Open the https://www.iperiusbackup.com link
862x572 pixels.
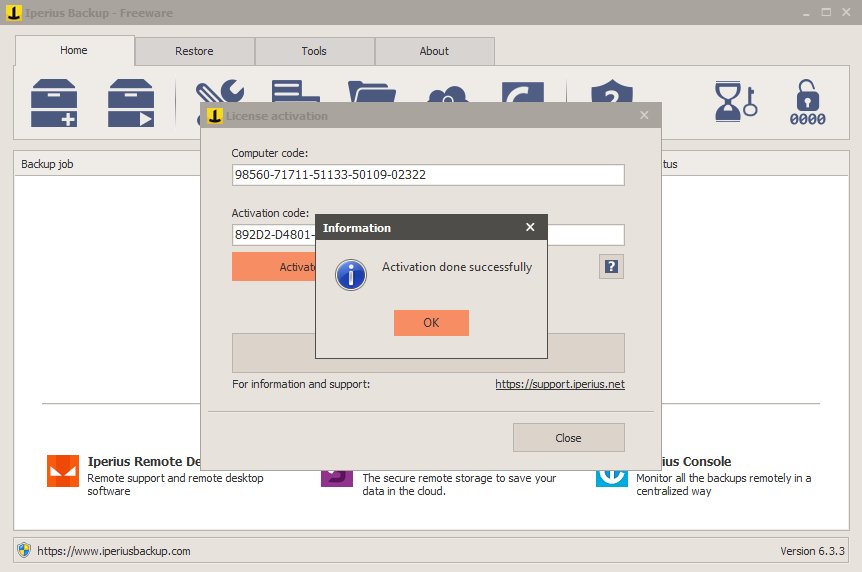(114, 551)
